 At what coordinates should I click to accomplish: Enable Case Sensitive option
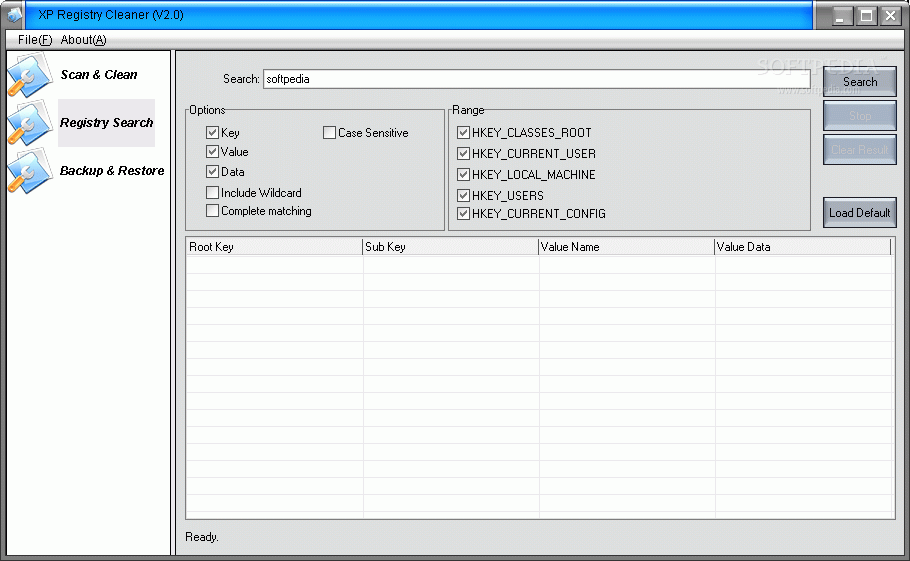(329, 133)
